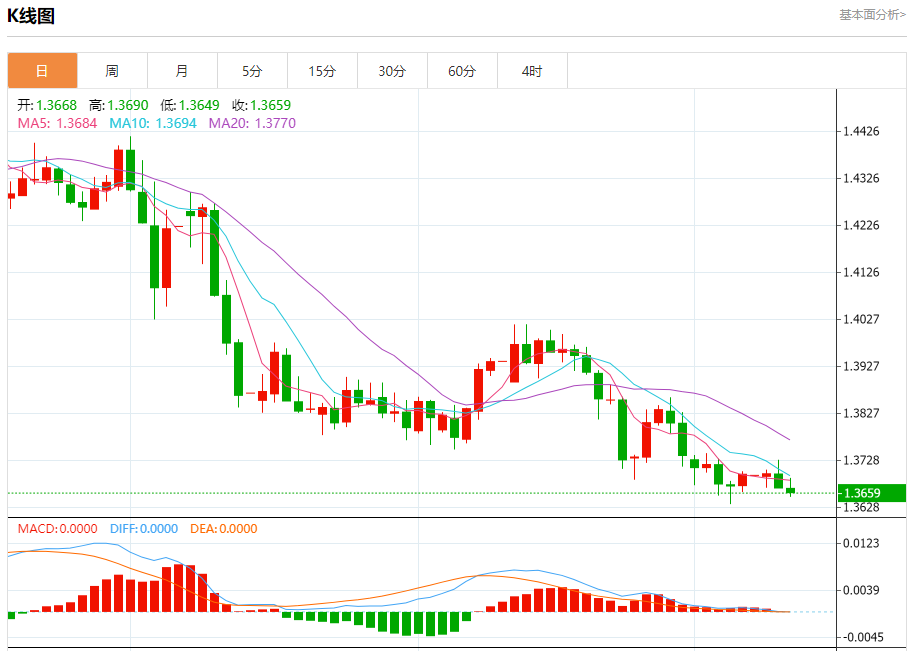
Task: Click the MA10: 1.3694 label
Action: click(x=153, y=123)
